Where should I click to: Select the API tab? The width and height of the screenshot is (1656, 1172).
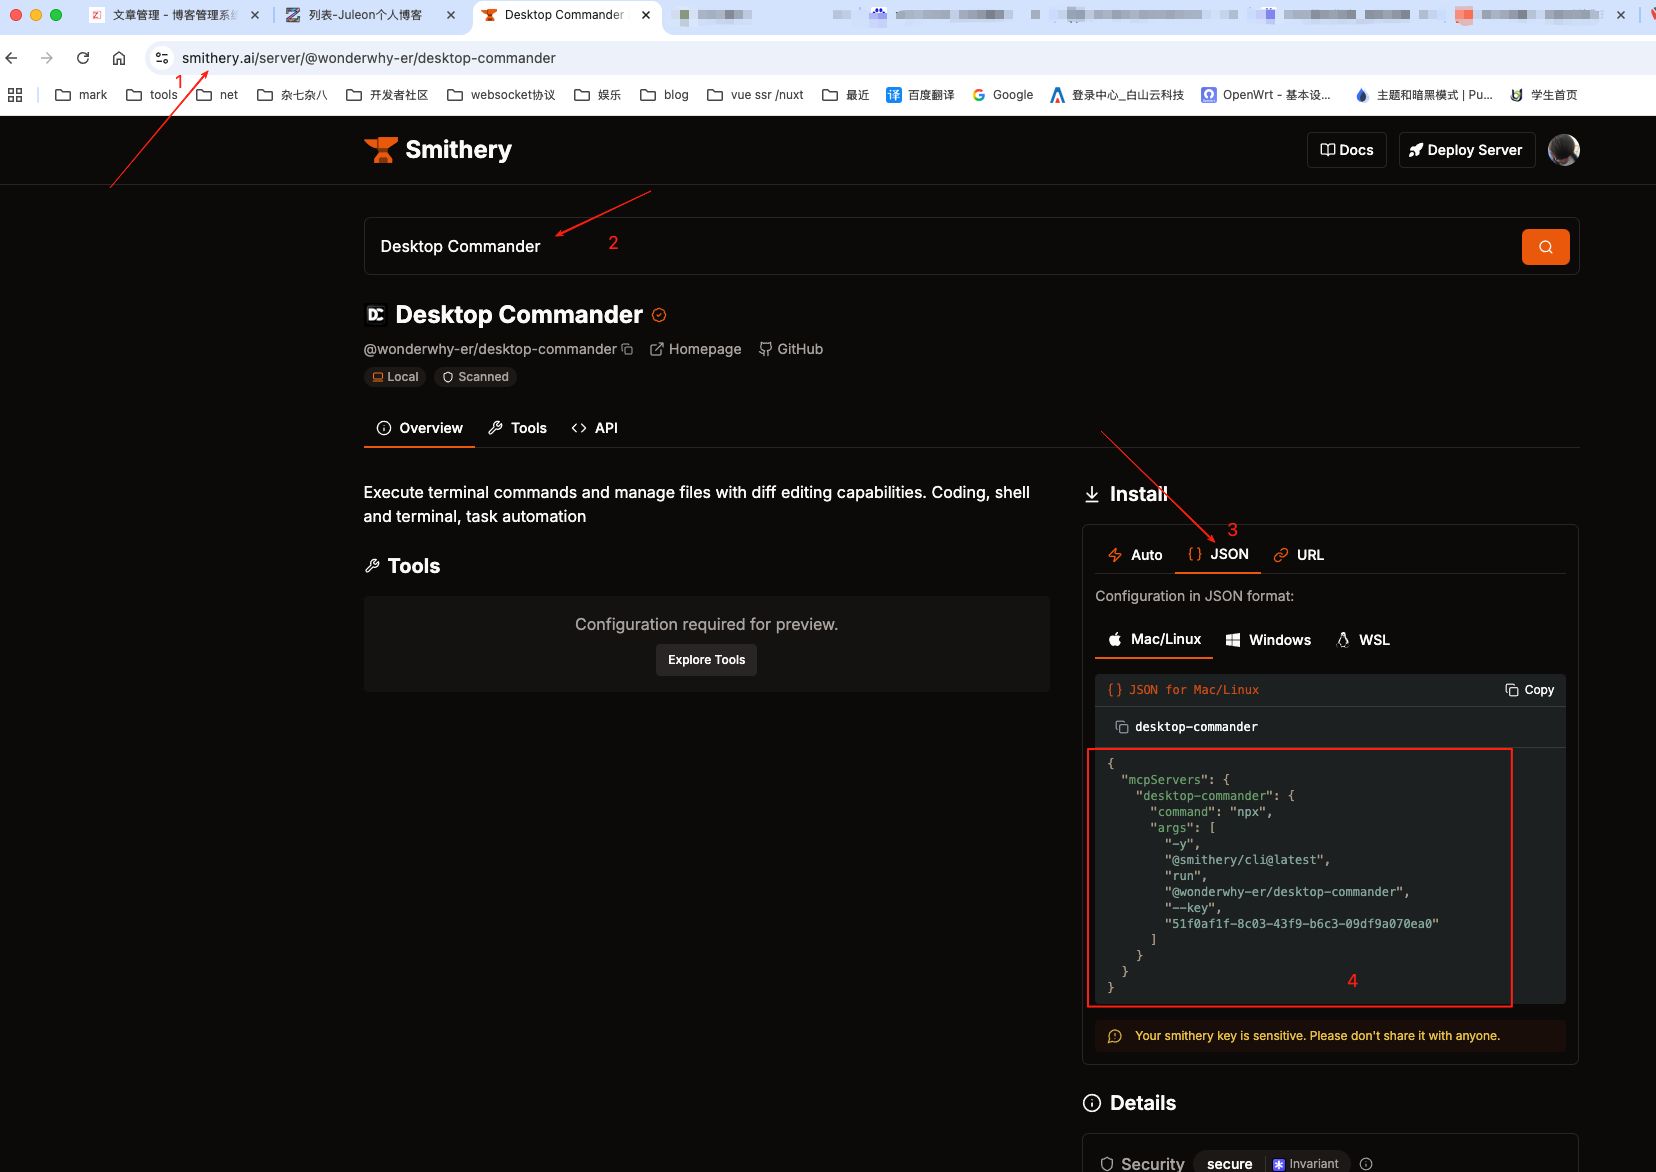[594, 428]
